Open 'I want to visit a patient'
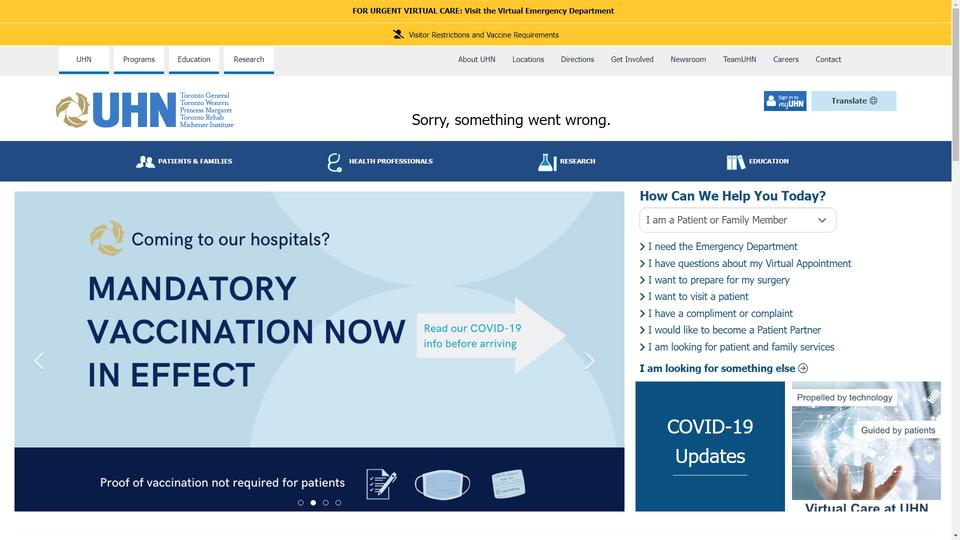 pos(694,297)
